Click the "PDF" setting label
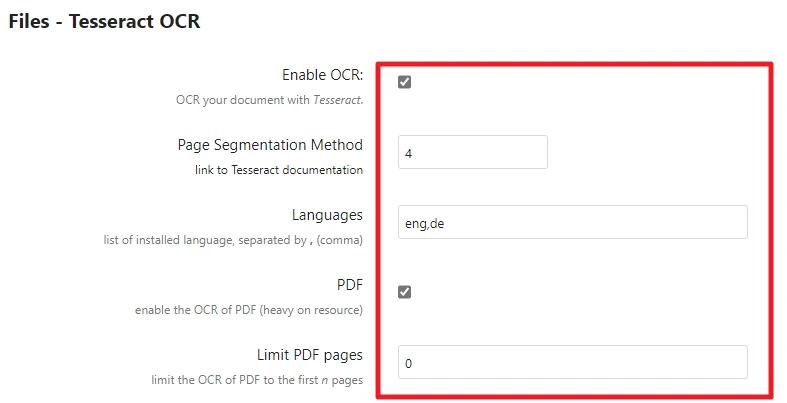 coord(349,285)
